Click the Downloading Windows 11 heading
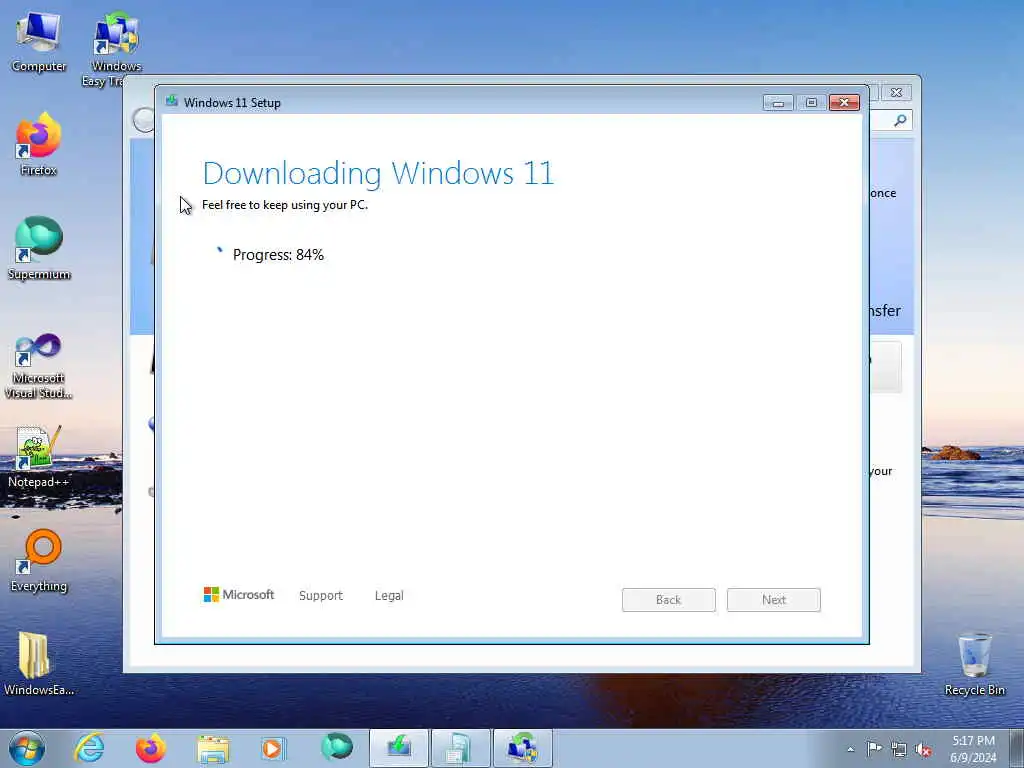Image resolution: width=1024 pixels, height=768 pixels. coord(378,173)
